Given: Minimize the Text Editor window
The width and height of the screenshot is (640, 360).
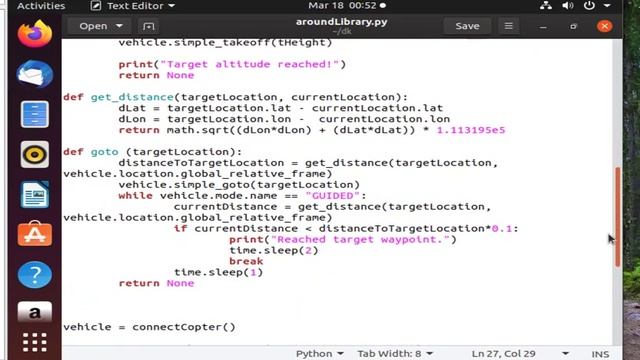Looking at the screenshot, I should point(543,27).
